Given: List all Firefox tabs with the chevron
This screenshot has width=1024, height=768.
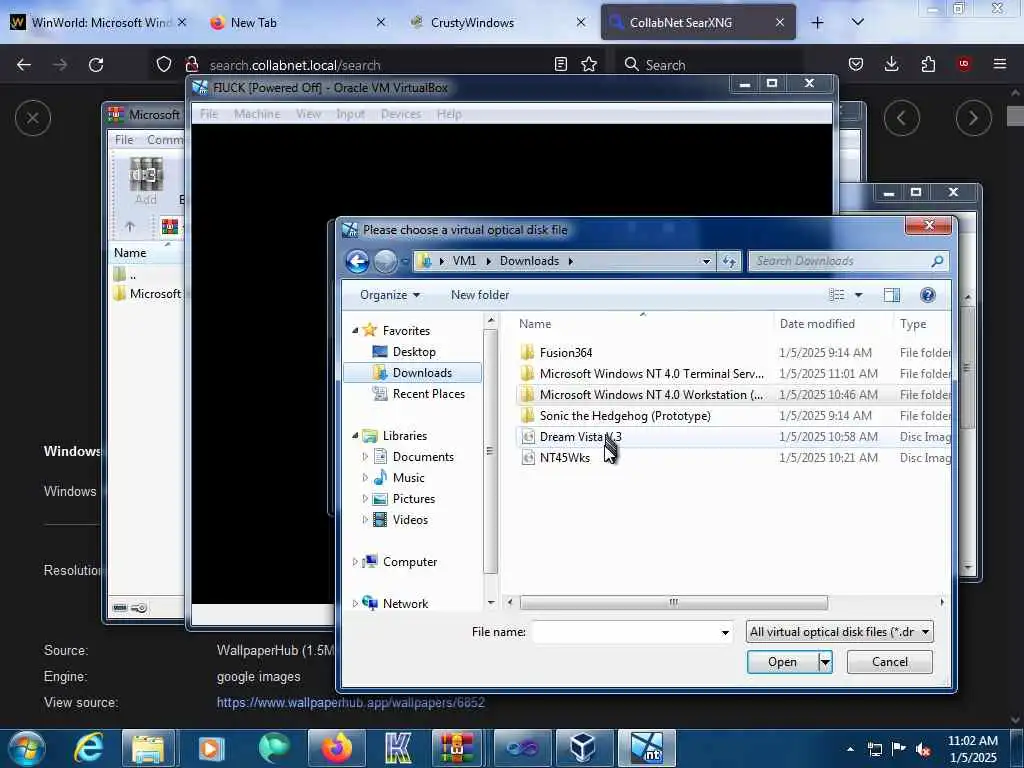Looking at the screenshot, I should pos(857,22).
